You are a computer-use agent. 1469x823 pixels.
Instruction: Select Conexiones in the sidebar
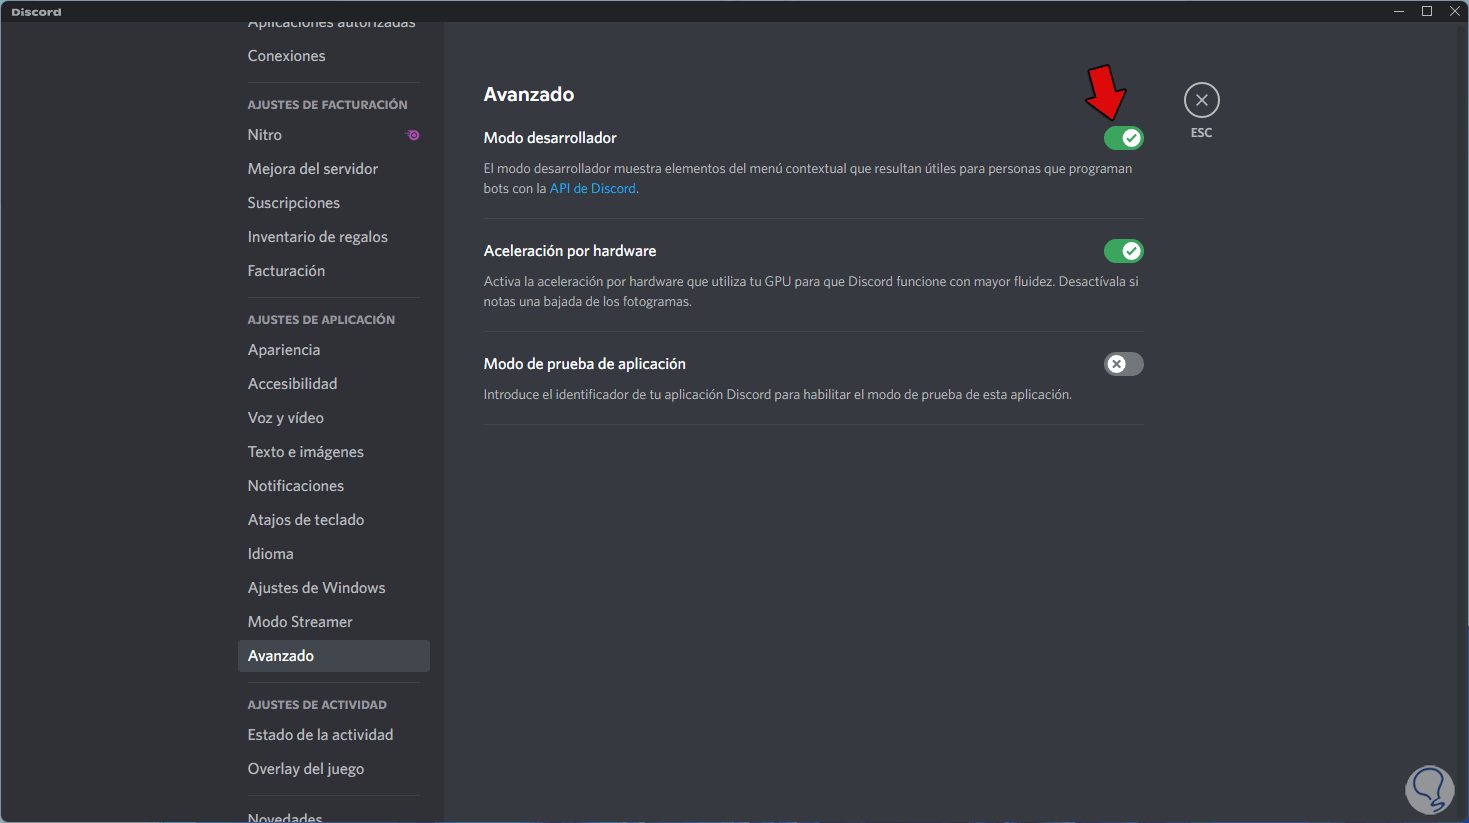[x=287, y=56]
